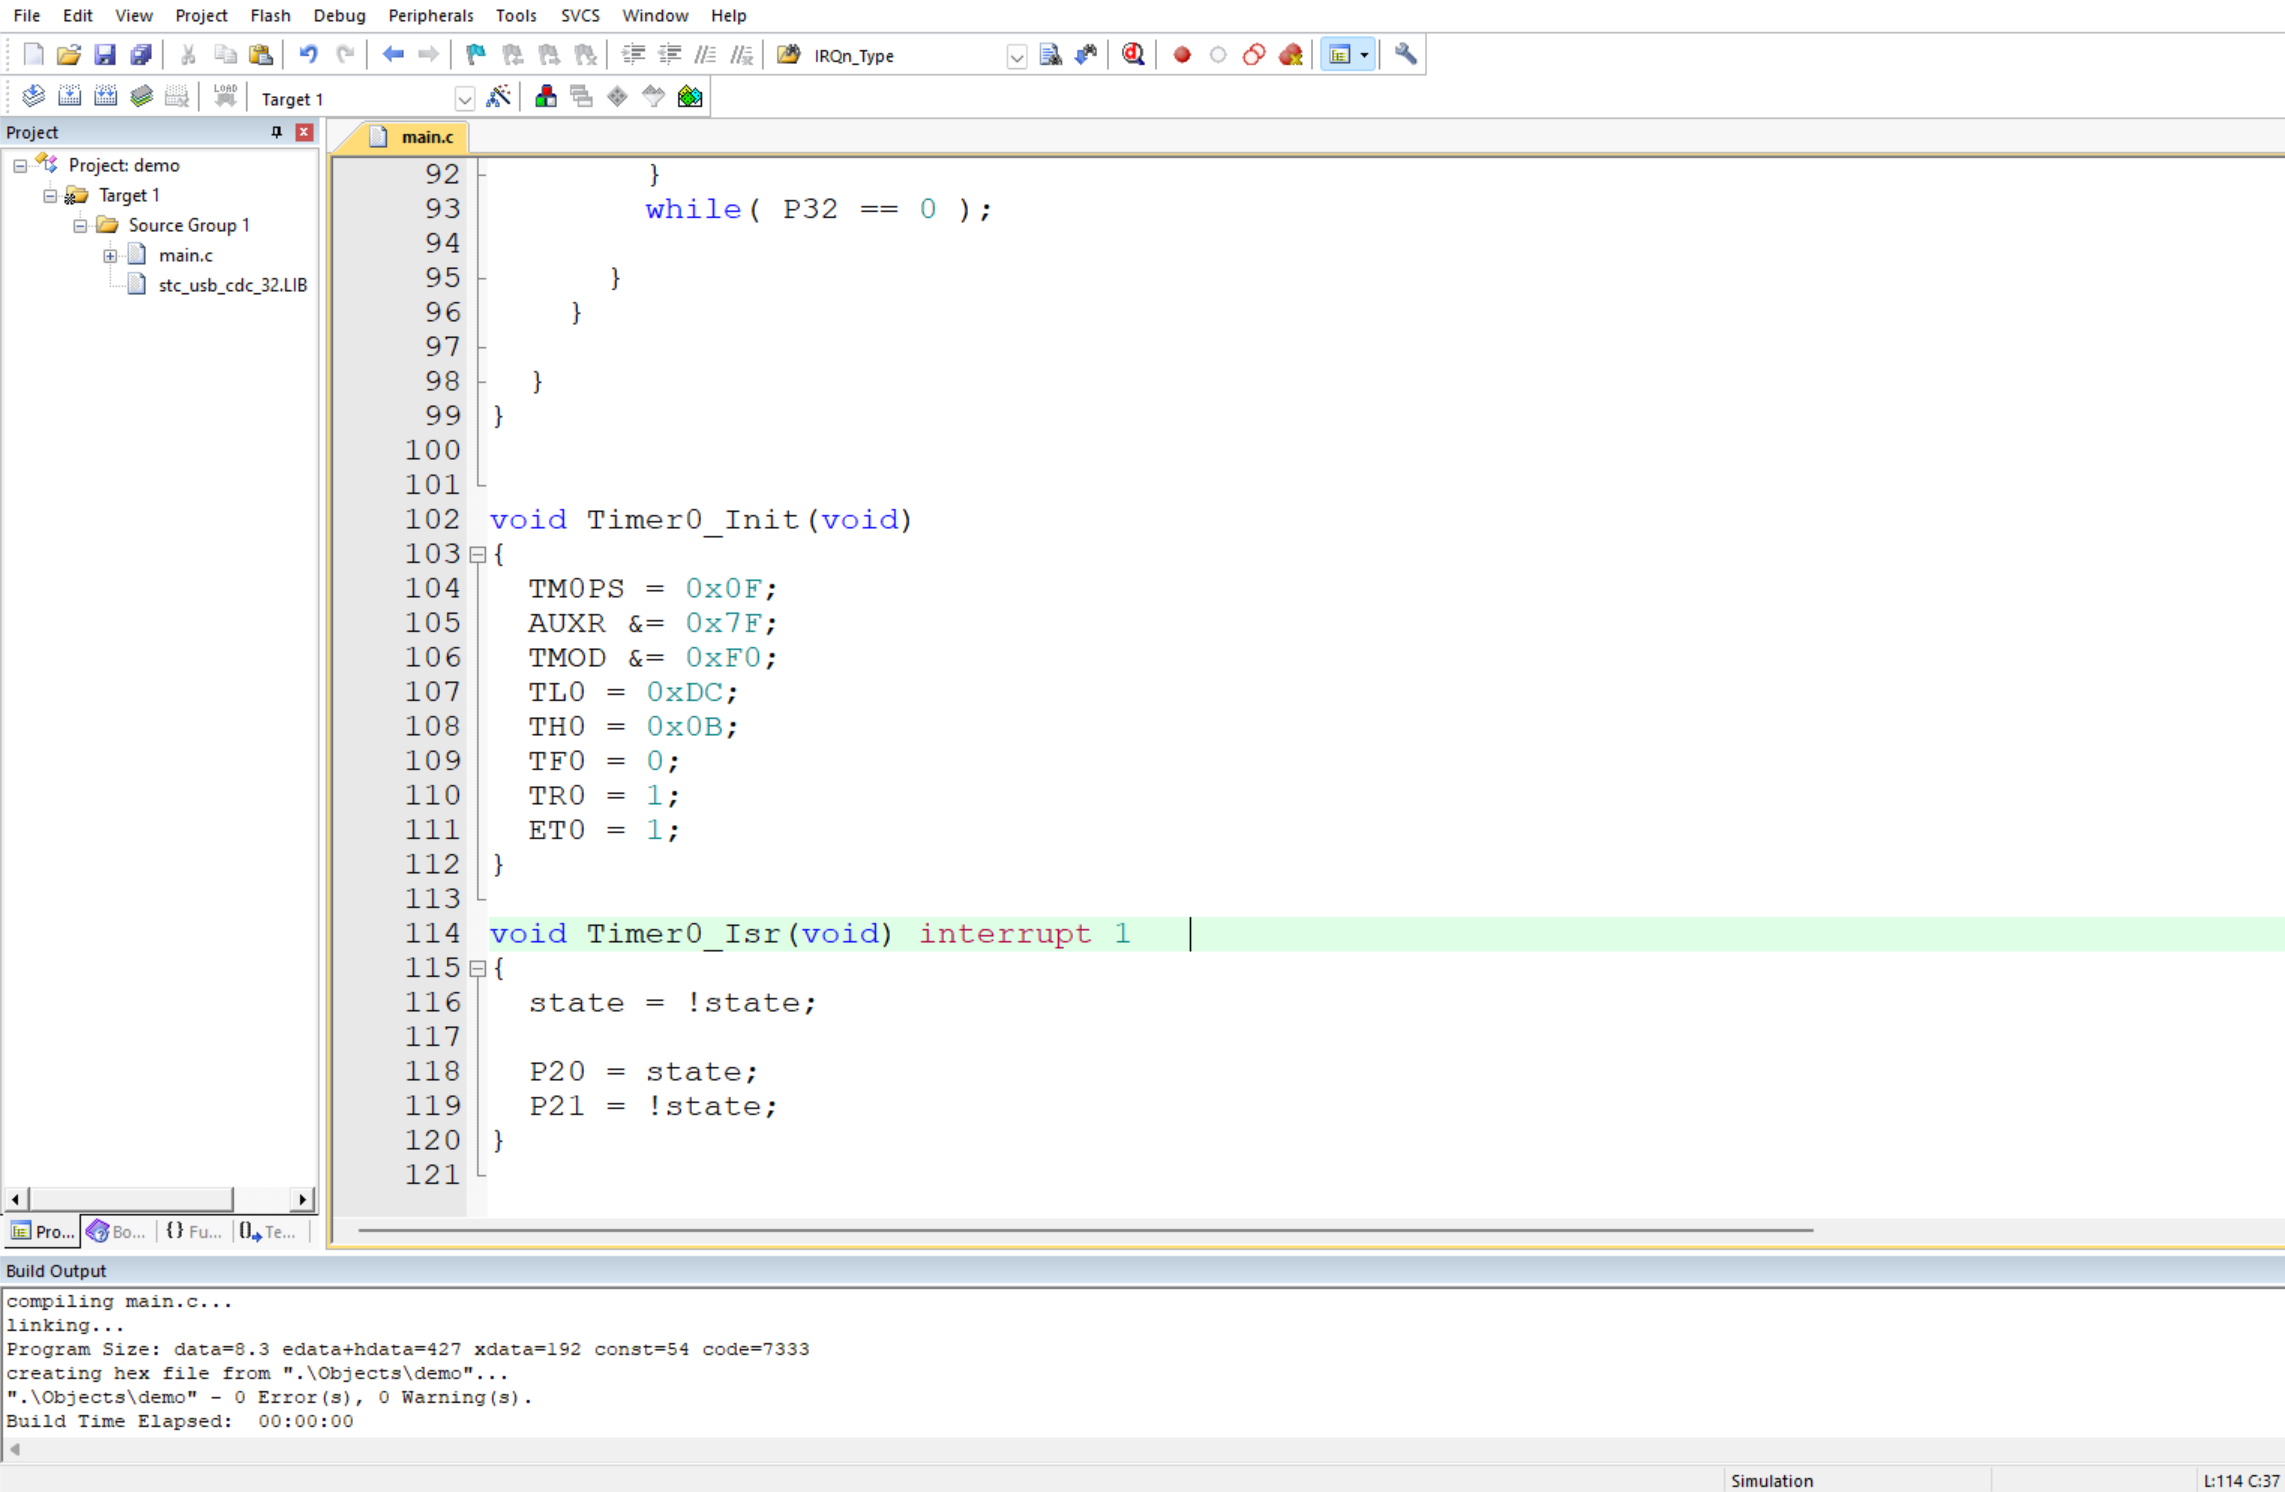Collapse the Project: demo tree node
2285x1492 pixels.
20,166
